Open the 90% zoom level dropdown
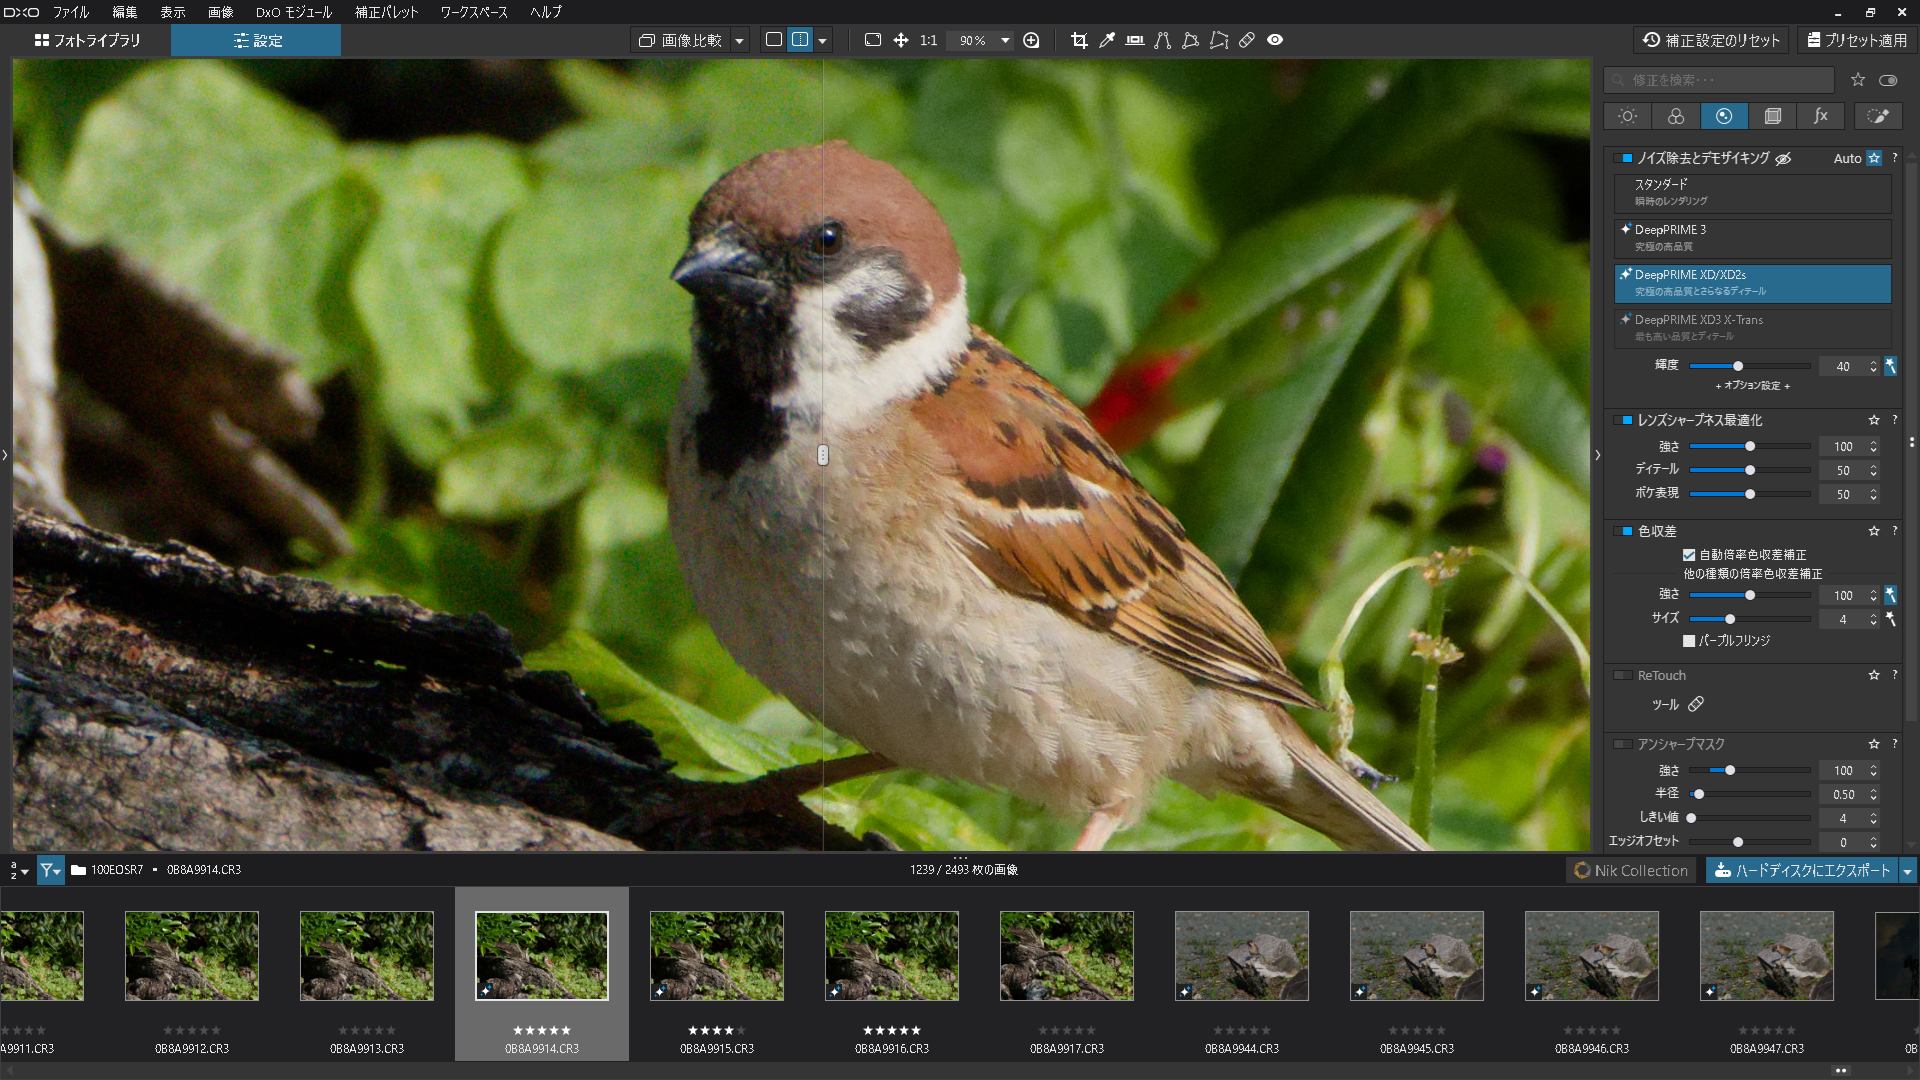The image size is (1920, 1080). pos(1005,40)
